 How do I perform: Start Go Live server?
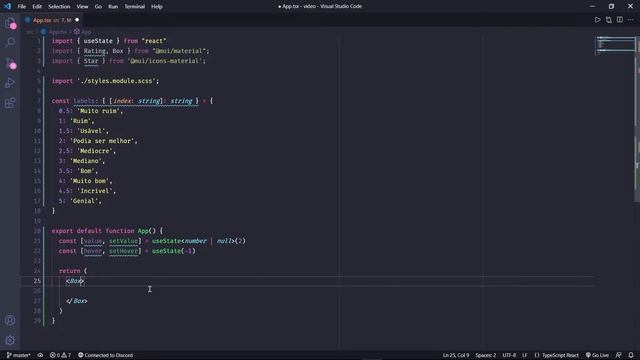coord(597,355)
